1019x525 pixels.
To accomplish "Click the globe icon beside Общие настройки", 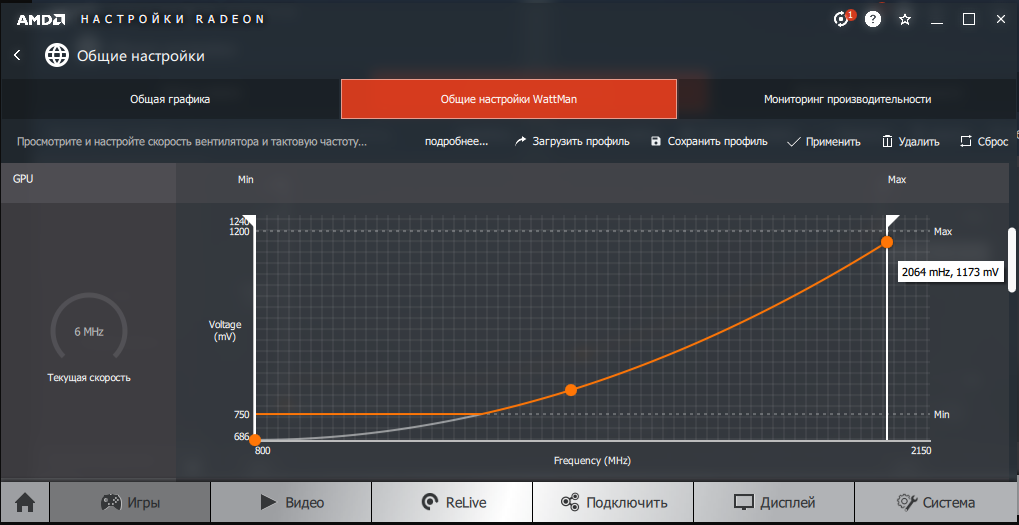I will pos(57,56).
